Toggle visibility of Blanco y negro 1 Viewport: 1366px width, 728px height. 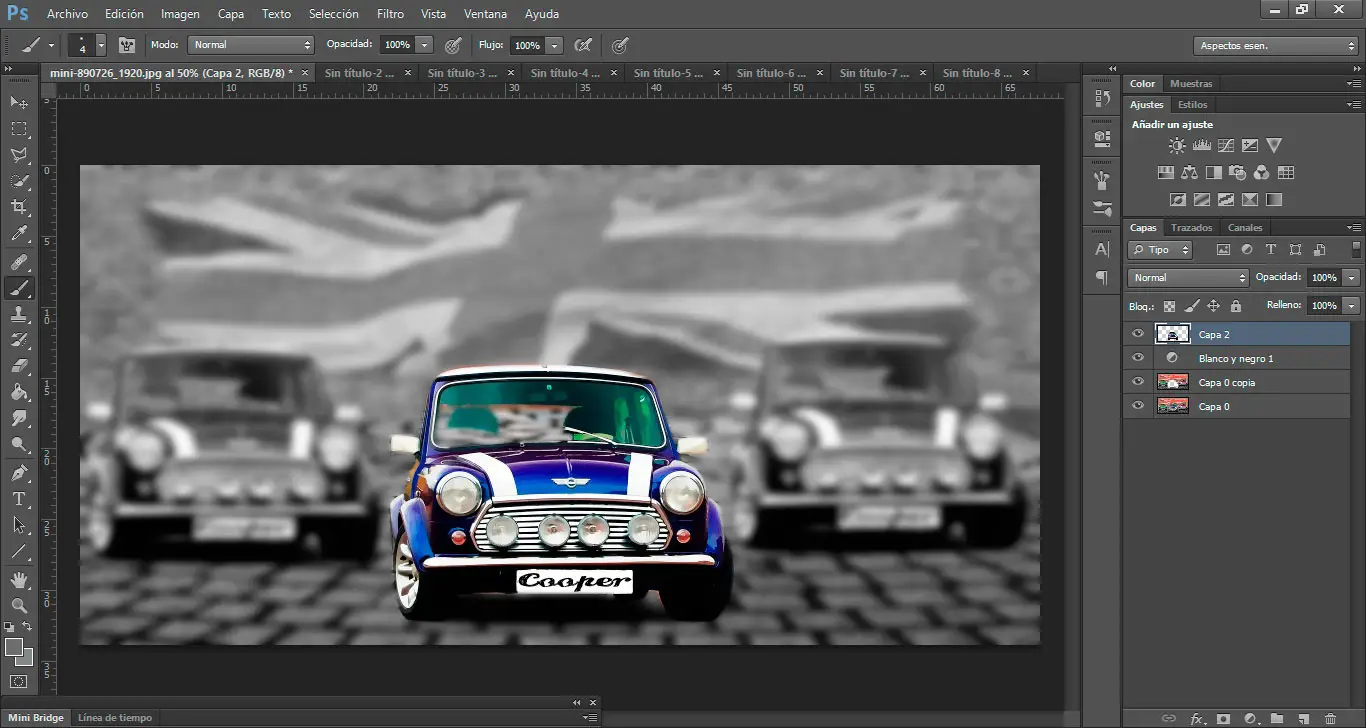point(1138,358)
